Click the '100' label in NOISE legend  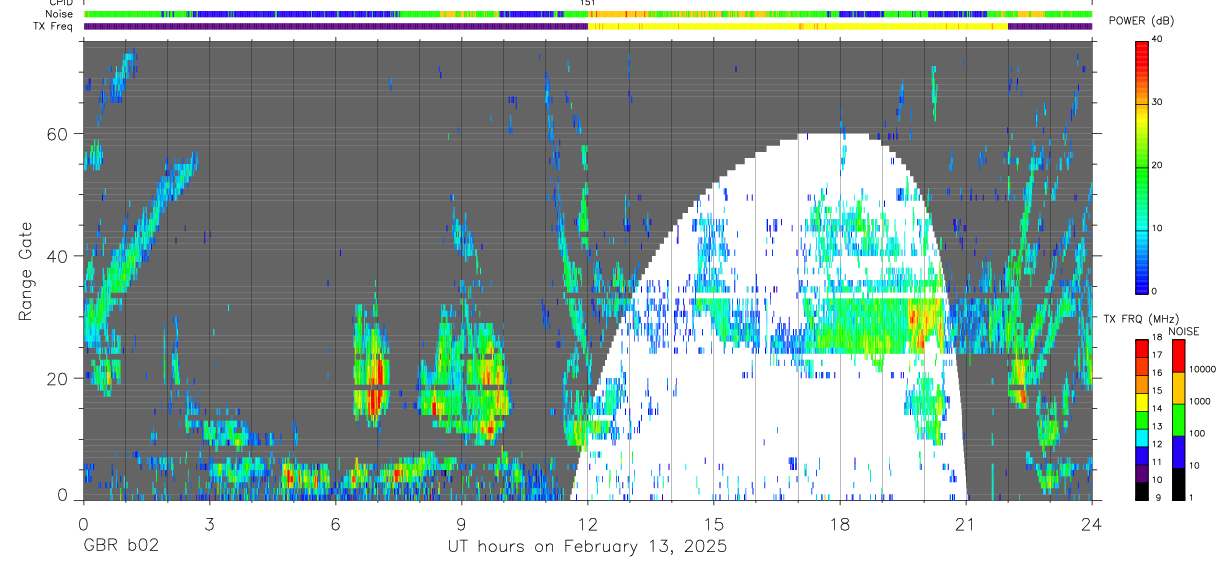click(1198, 433)
